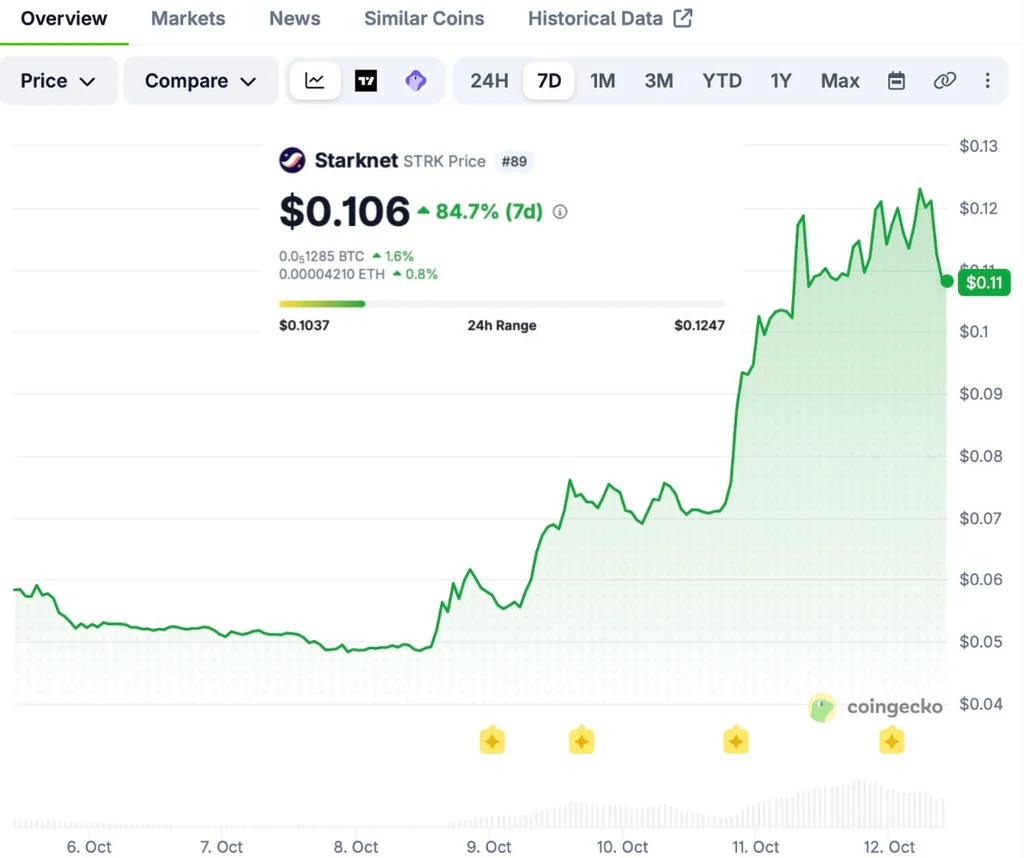1024x858 pixels.
Task: Switch to the line chart view
Action: coord(315,81)
